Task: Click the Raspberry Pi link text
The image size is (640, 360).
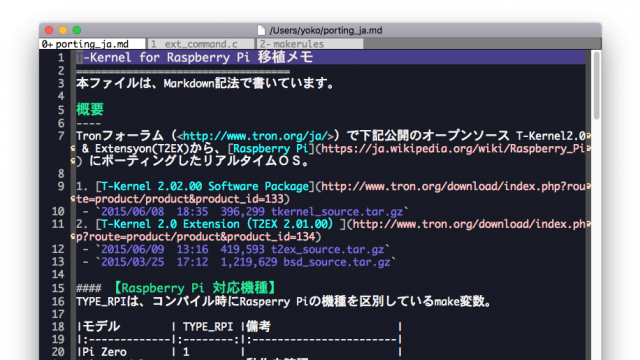Action: click(271, 149)
